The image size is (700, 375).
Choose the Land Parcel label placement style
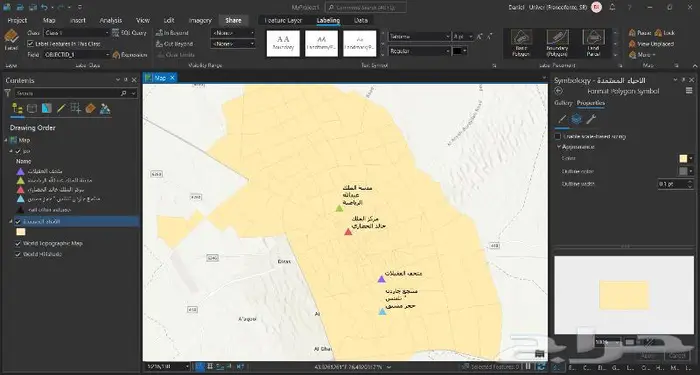tap(593, 43)
